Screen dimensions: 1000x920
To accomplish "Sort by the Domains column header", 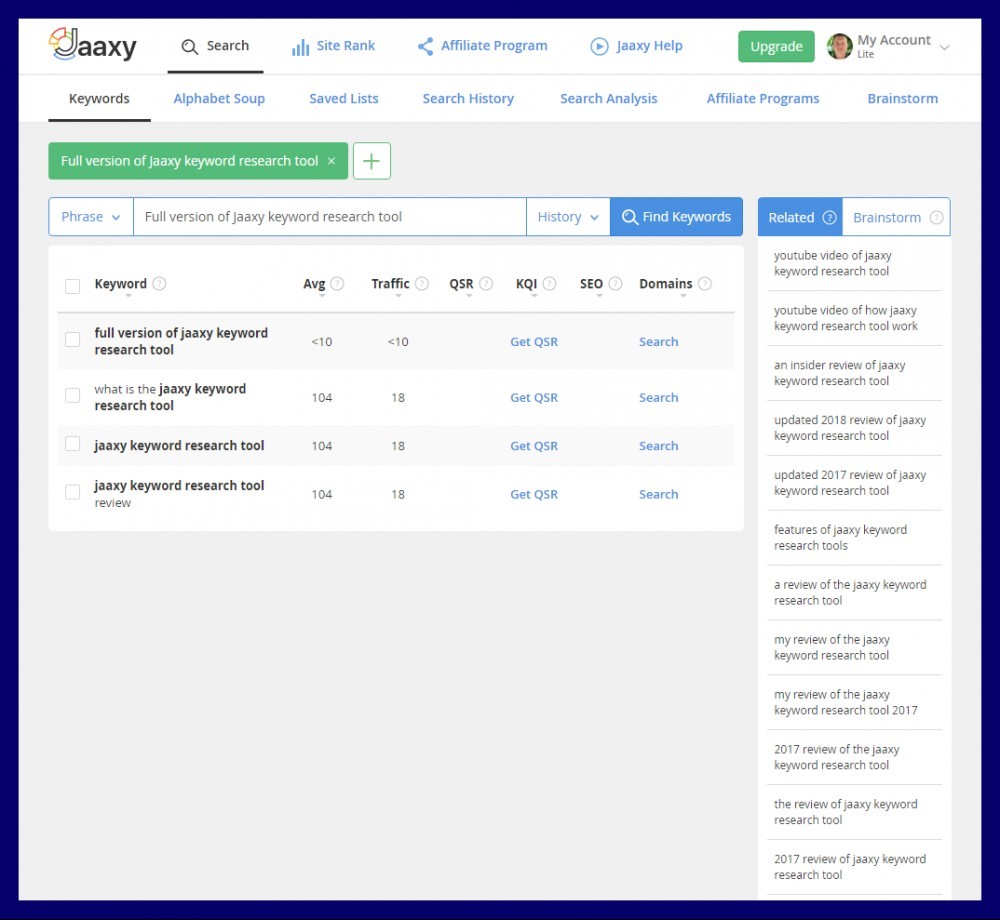I will pos(666,284).
